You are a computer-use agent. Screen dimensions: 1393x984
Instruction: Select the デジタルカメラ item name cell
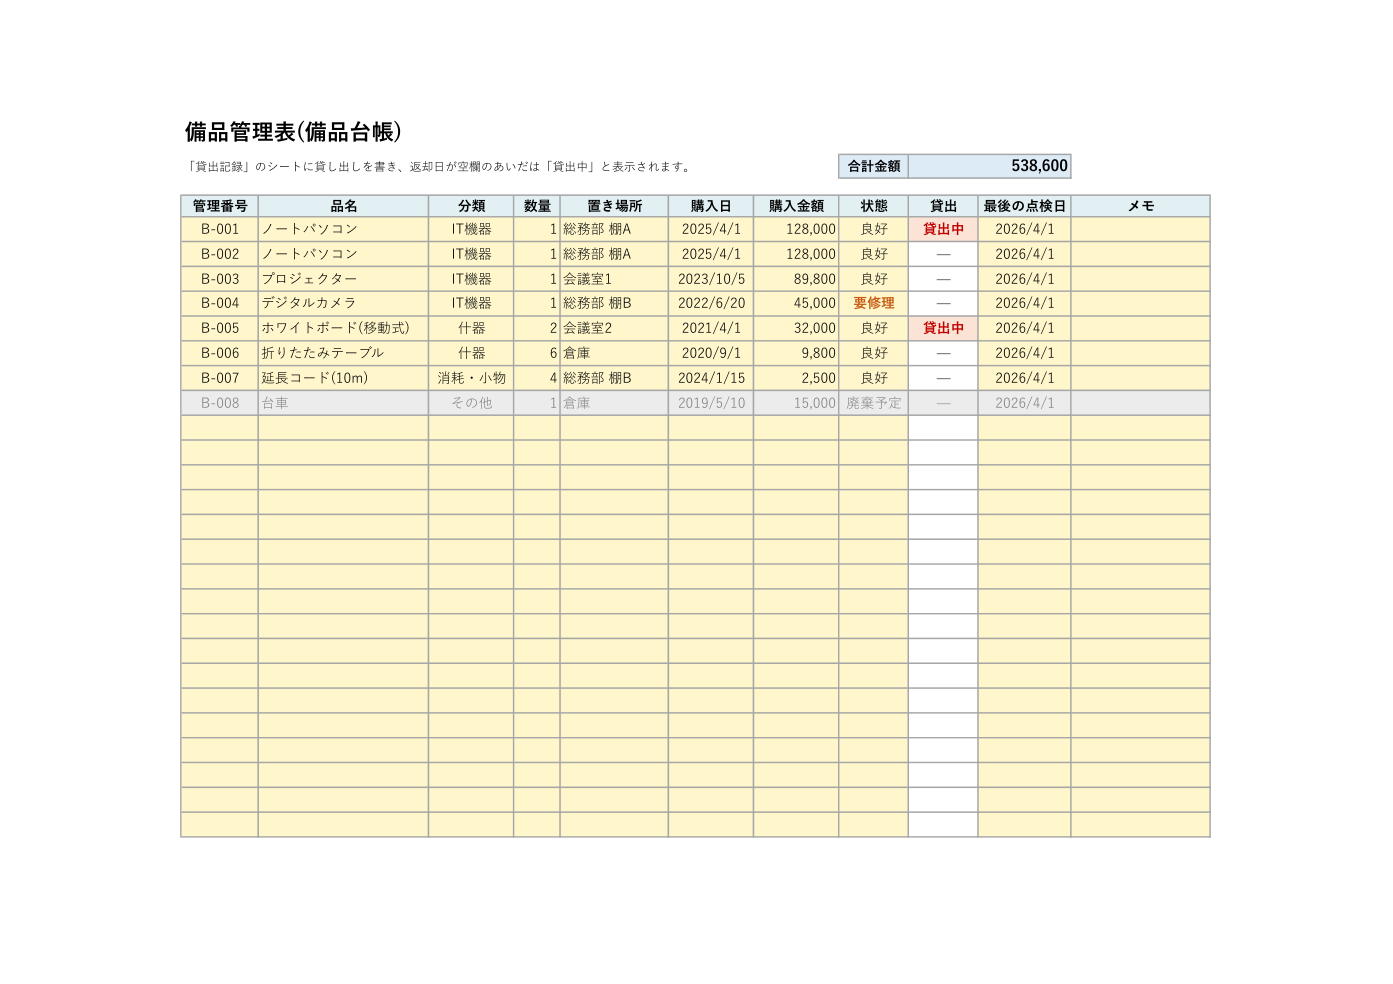tap(343, 303)
